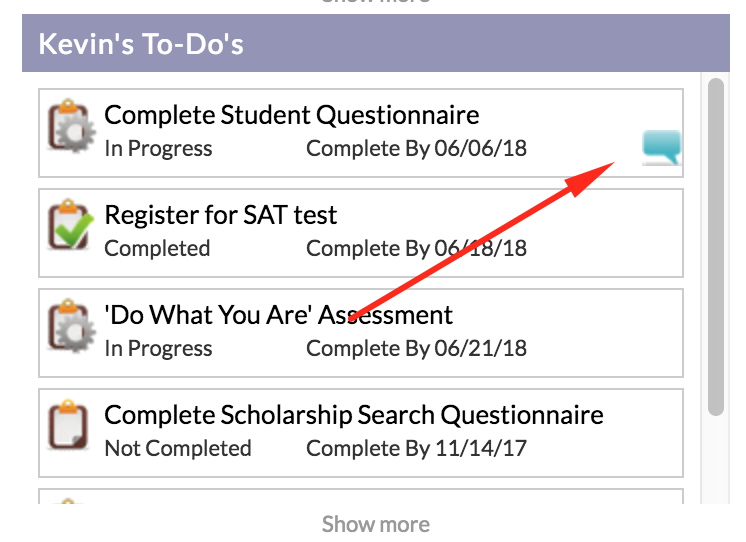
Task: Click the to-do list scrollbar thumb
Action: (x=716, y=247)
